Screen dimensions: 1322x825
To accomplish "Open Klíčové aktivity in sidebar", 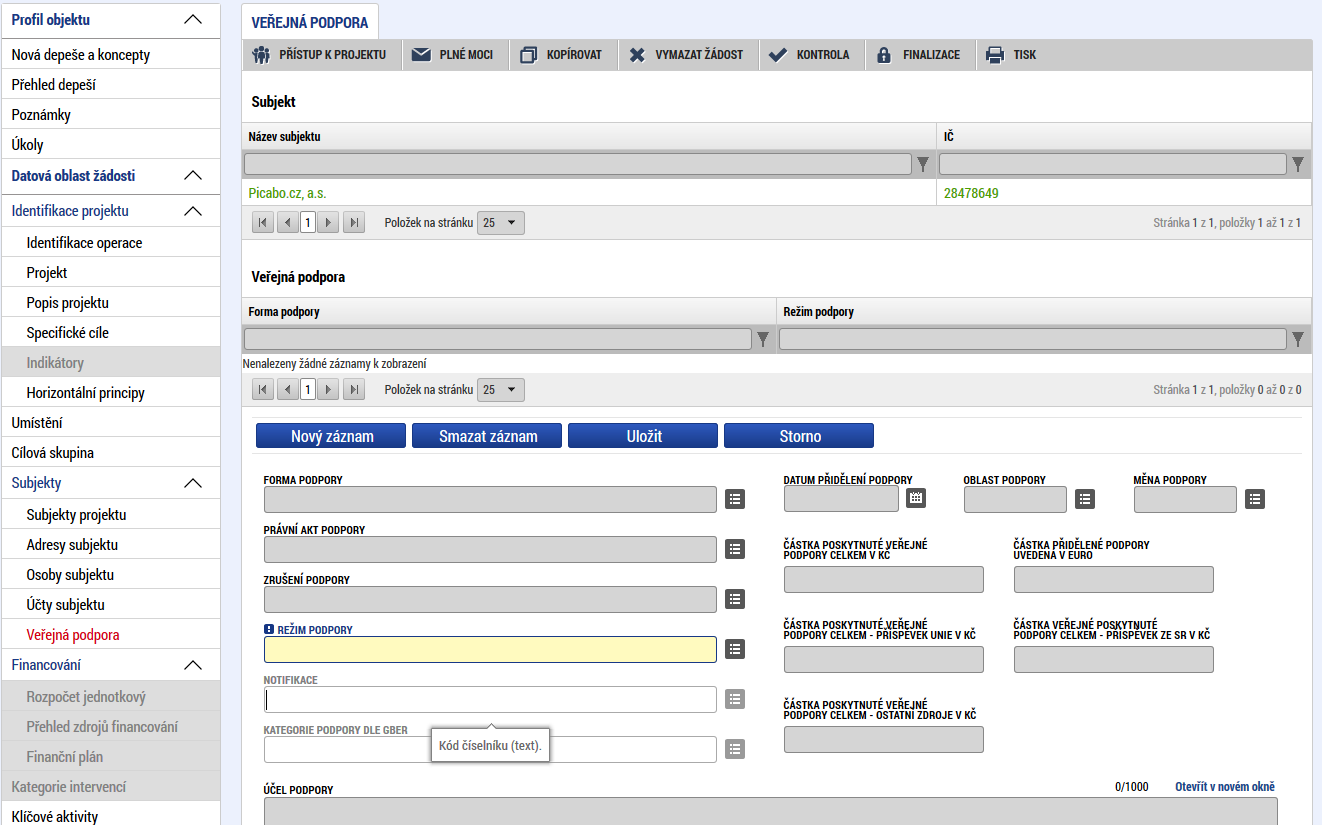I will 110,815.
